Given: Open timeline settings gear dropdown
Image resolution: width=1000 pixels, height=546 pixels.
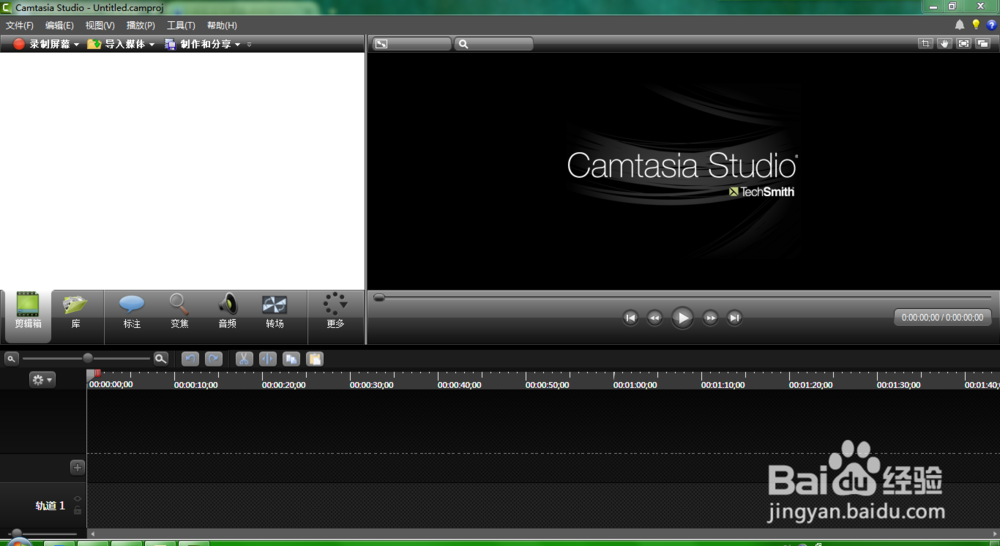Looking at the screenshot, I should pyautogui.click(x=42, y=380).
